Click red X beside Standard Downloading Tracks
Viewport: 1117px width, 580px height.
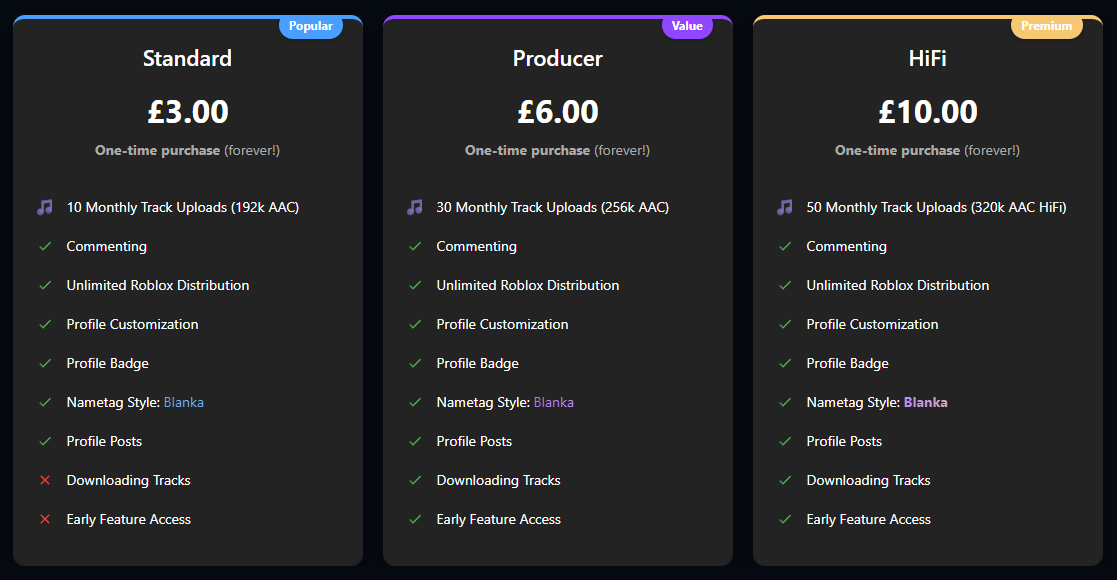click(44, 481)
